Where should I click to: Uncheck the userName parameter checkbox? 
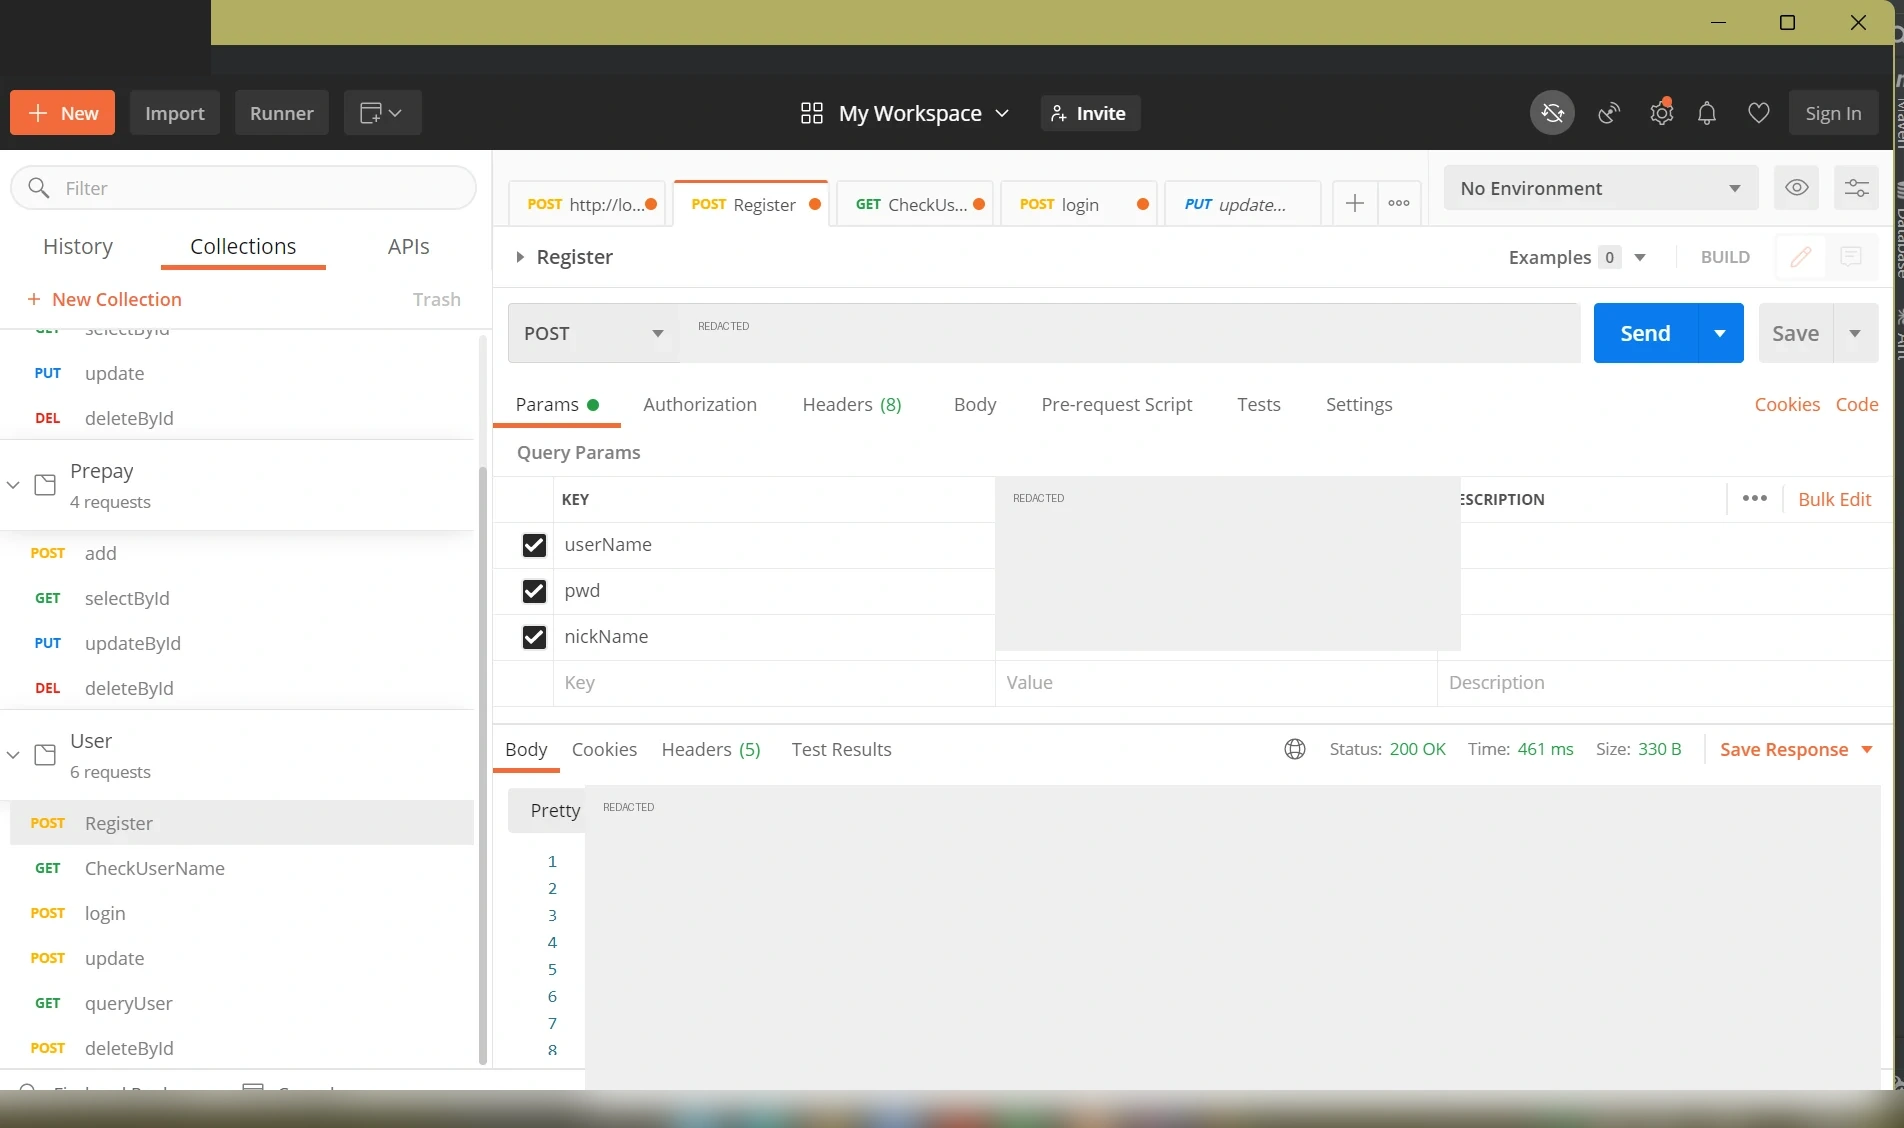click(x=534, y=545)
